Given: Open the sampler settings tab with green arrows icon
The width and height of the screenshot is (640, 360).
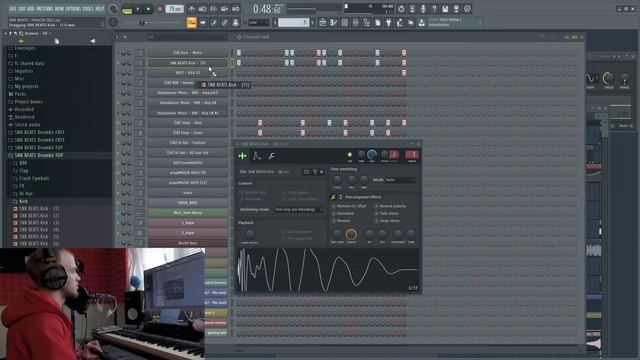Looking at the screenshot, I should pos(242,156).
